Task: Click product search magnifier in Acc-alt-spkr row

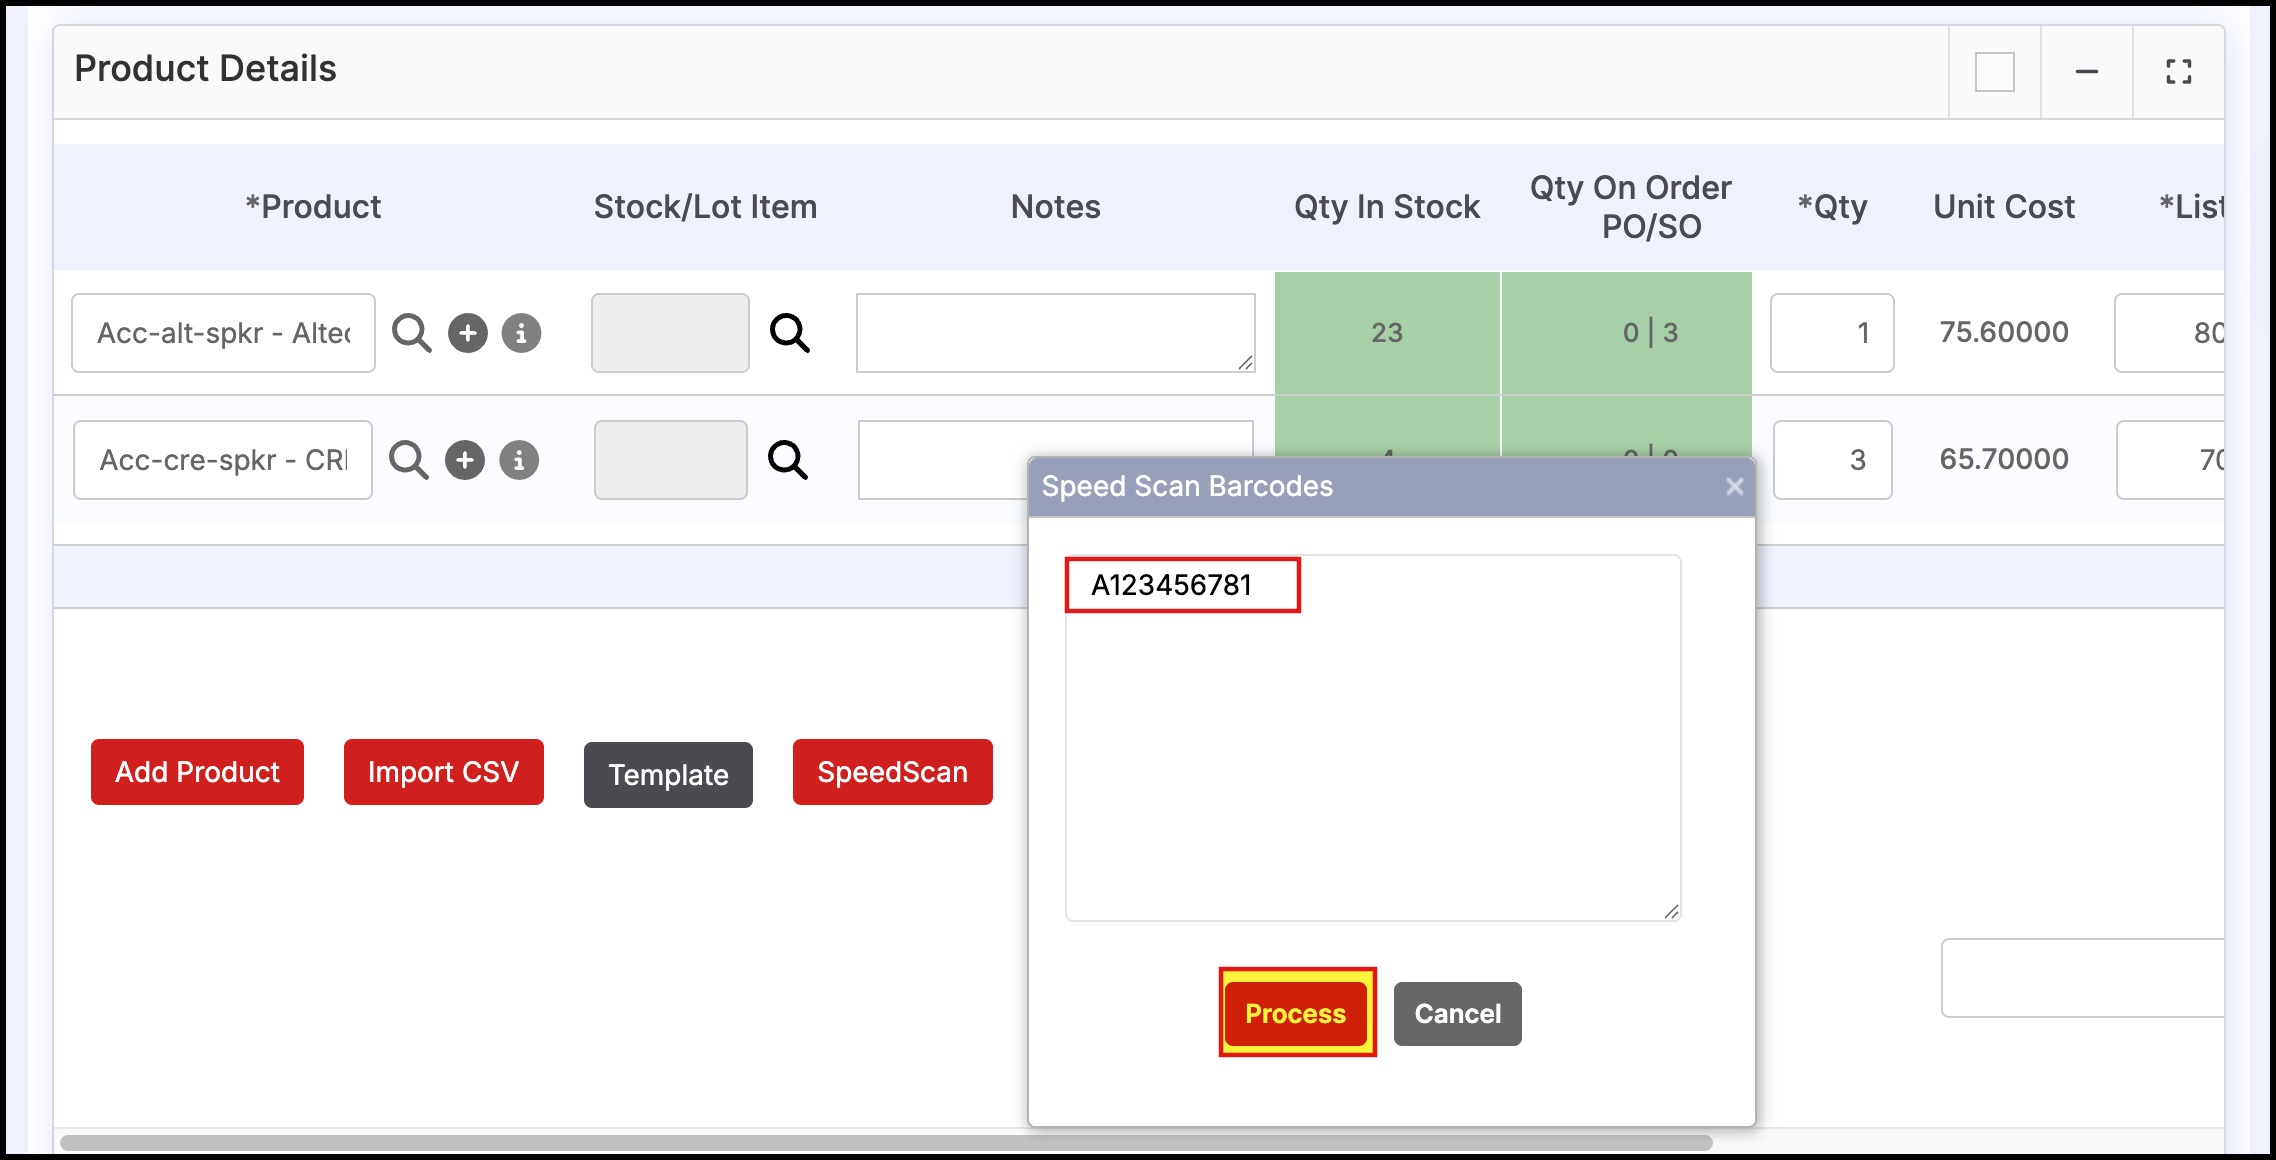Action: click(411, 333)
